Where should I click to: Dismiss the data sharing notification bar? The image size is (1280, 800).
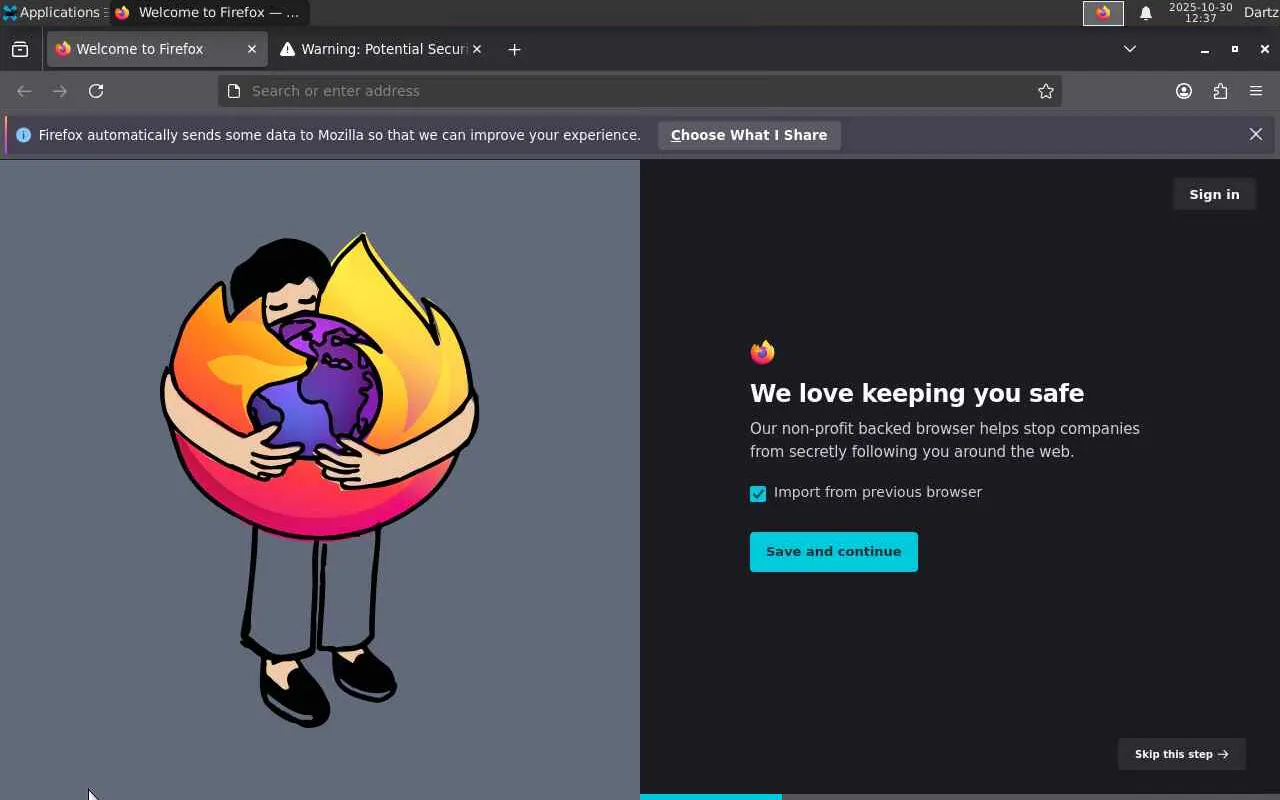click(x=1256, y=134)
